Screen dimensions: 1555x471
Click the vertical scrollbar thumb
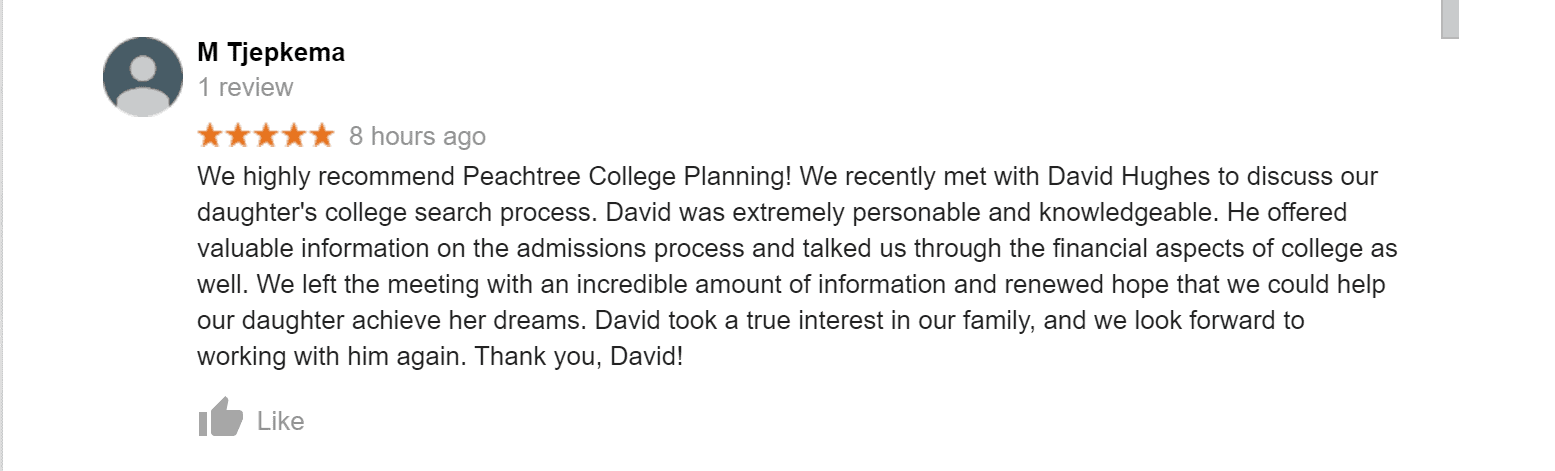(1449, 18)
